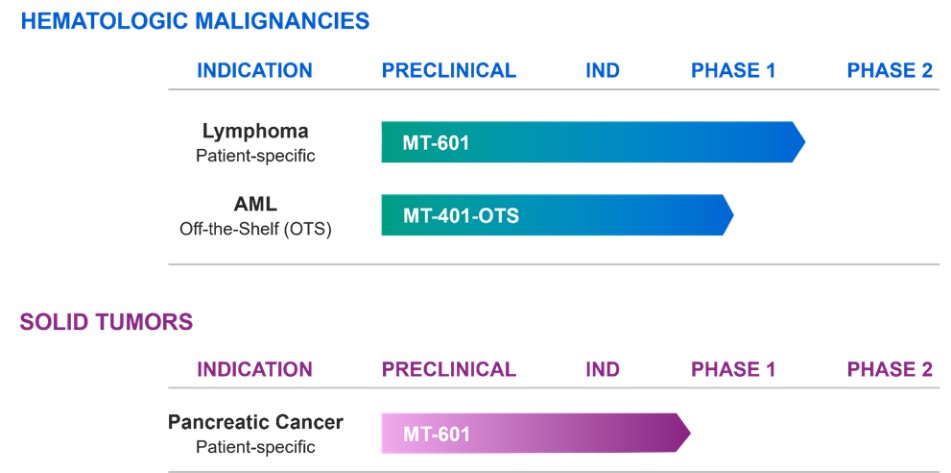Click the Pancreatic Cancer indication label
The width and height of the screenshot is (951, 473).
coord(255,422)
